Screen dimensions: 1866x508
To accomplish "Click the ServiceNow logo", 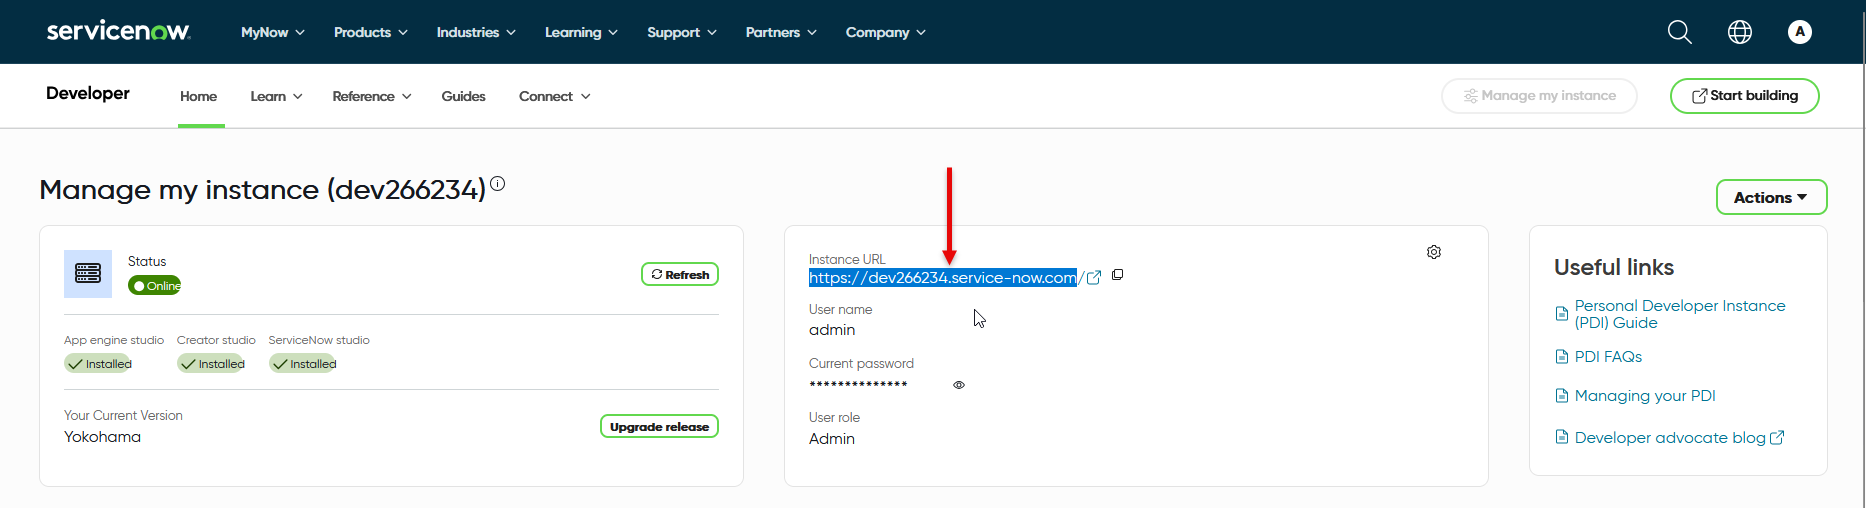I will (118, 32).
